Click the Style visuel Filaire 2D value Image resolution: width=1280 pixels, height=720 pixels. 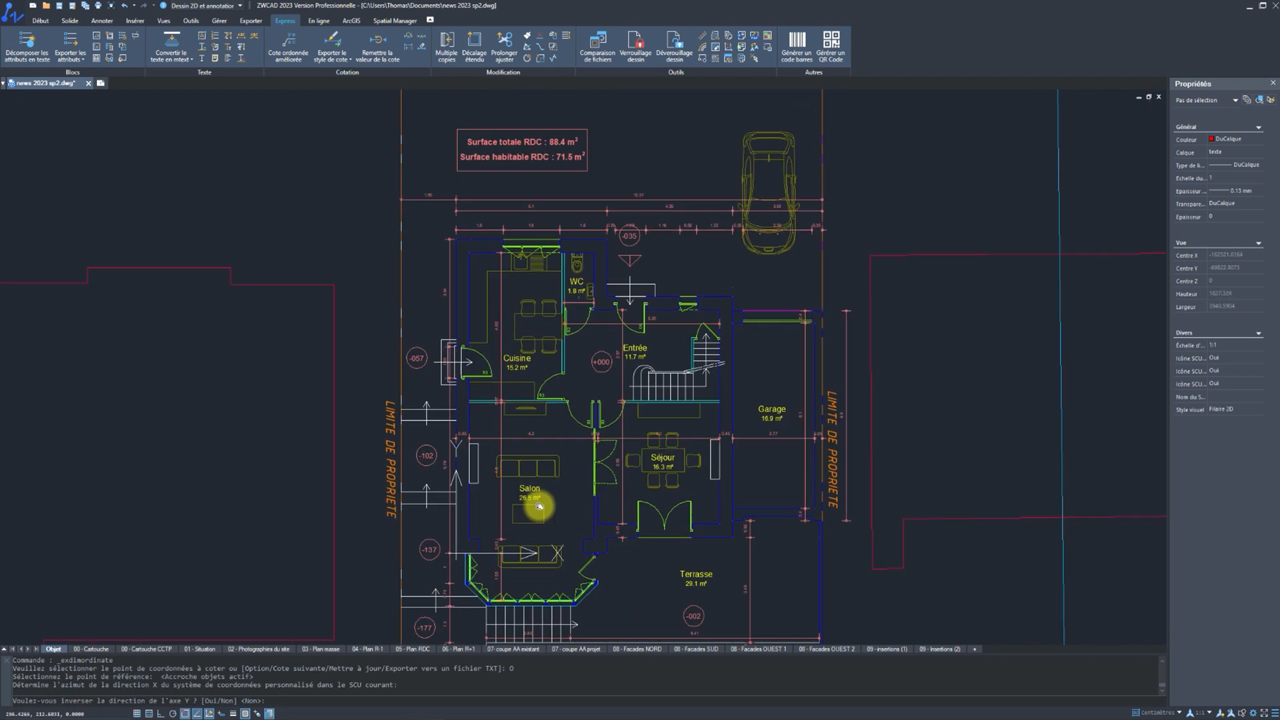pyautogui.click(x=1235, y=409)
